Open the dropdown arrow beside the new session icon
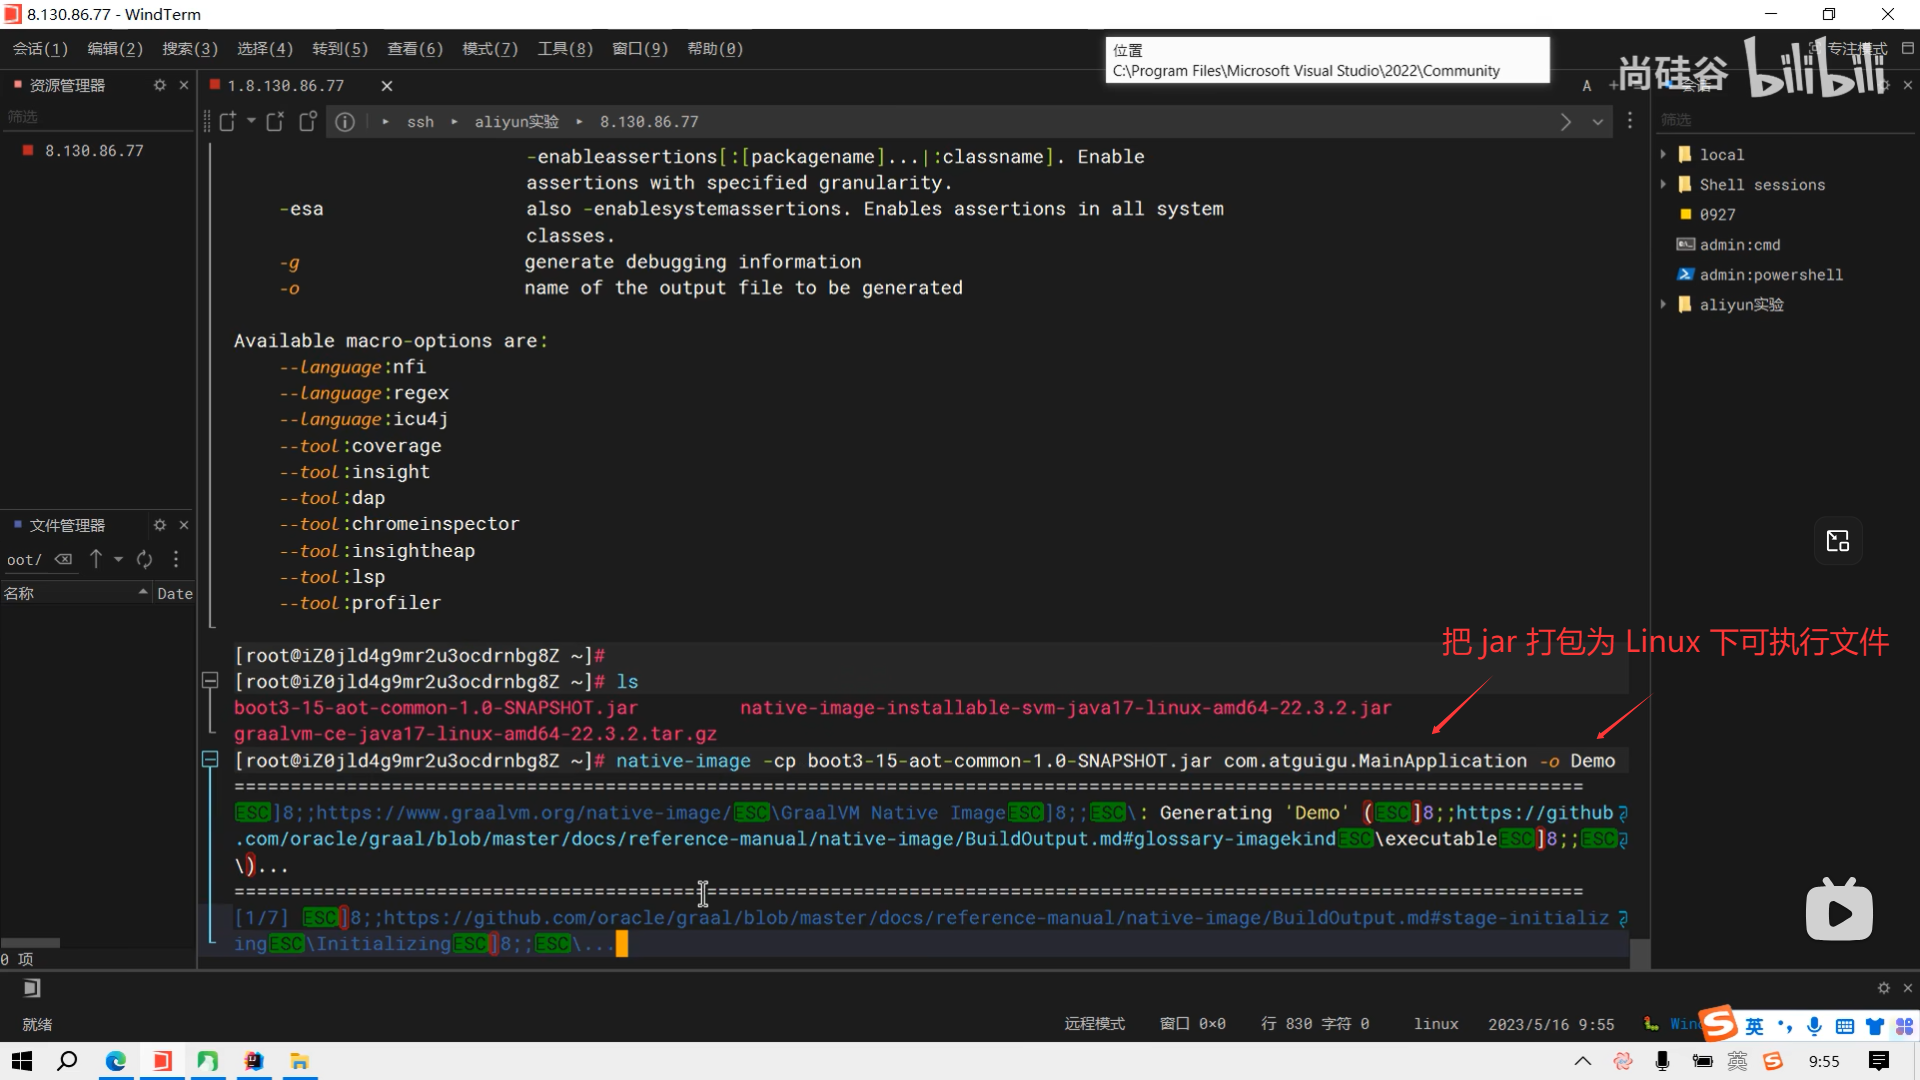The height and width of the screenshot is (1080, 1920). click(x=251, y=121)
